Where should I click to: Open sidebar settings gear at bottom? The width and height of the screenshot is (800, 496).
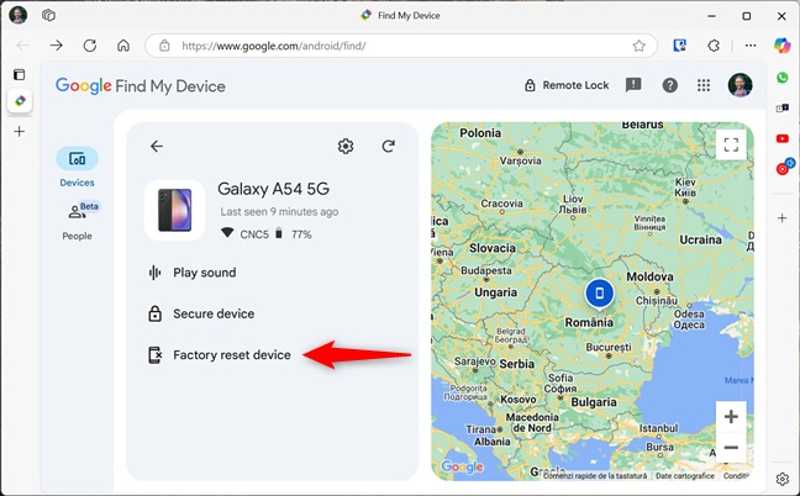tap(782, 479)
